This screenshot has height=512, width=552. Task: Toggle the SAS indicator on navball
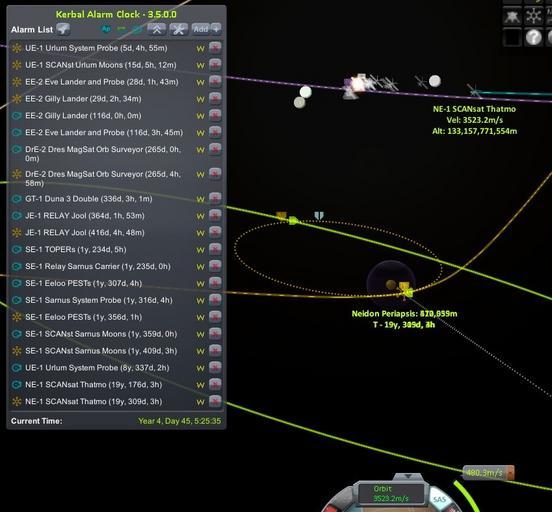pos(439,499)
